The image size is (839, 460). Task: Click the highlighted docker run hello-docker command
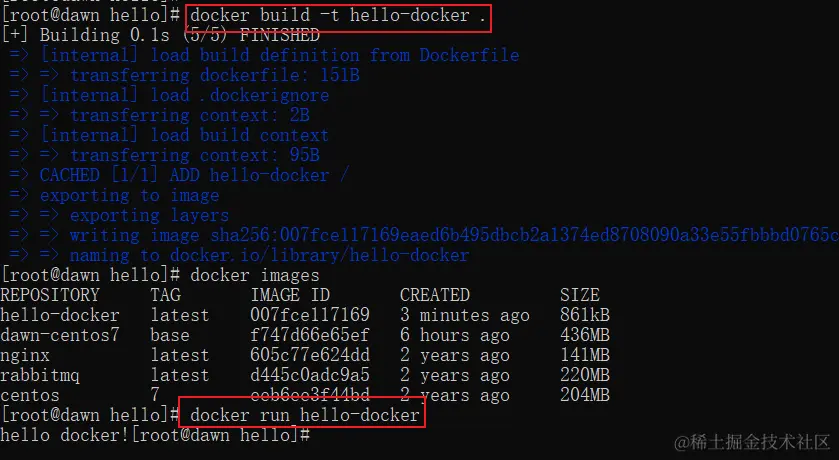(x=304, y=415)
